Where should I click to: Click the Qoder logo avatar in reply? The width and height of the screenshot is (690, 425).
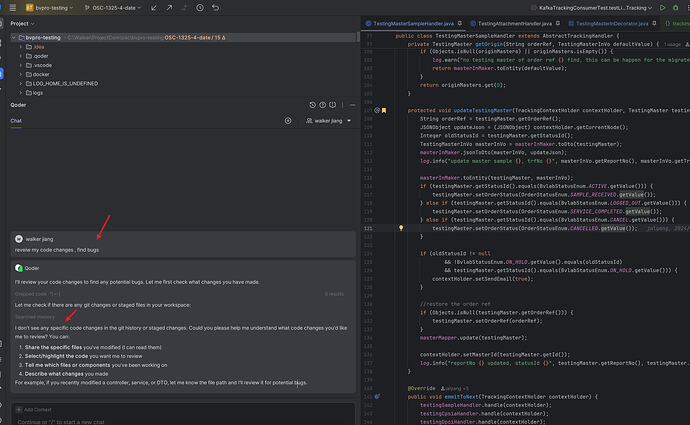18,268
